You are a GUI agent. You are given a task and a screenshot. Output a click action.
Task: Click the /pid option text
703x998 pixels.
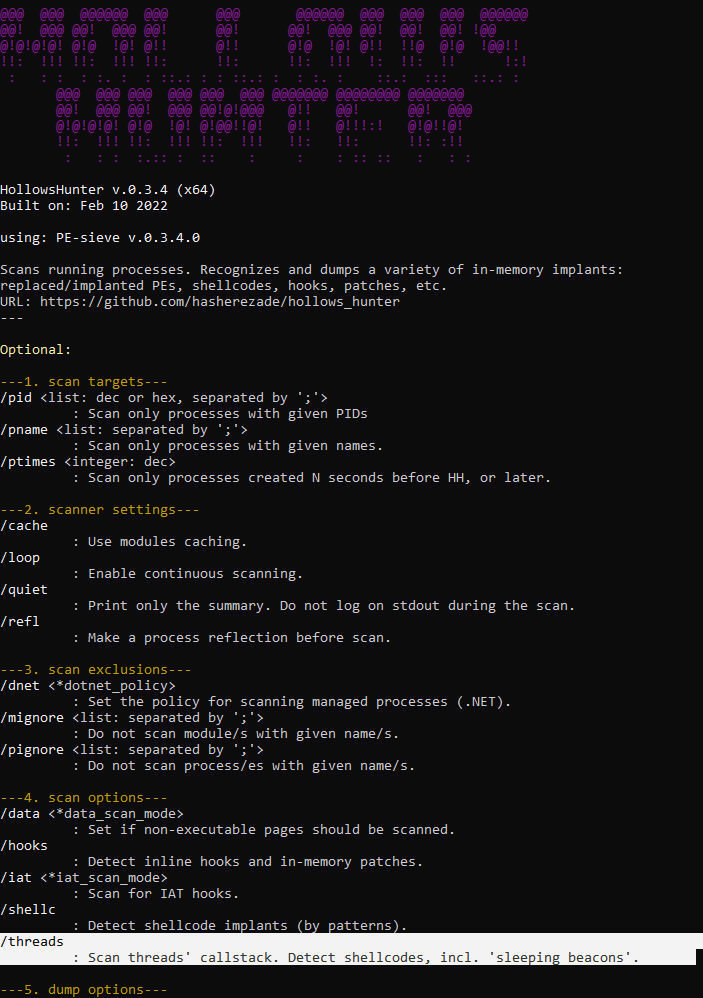pyautogui.click(x=16, y=398)
